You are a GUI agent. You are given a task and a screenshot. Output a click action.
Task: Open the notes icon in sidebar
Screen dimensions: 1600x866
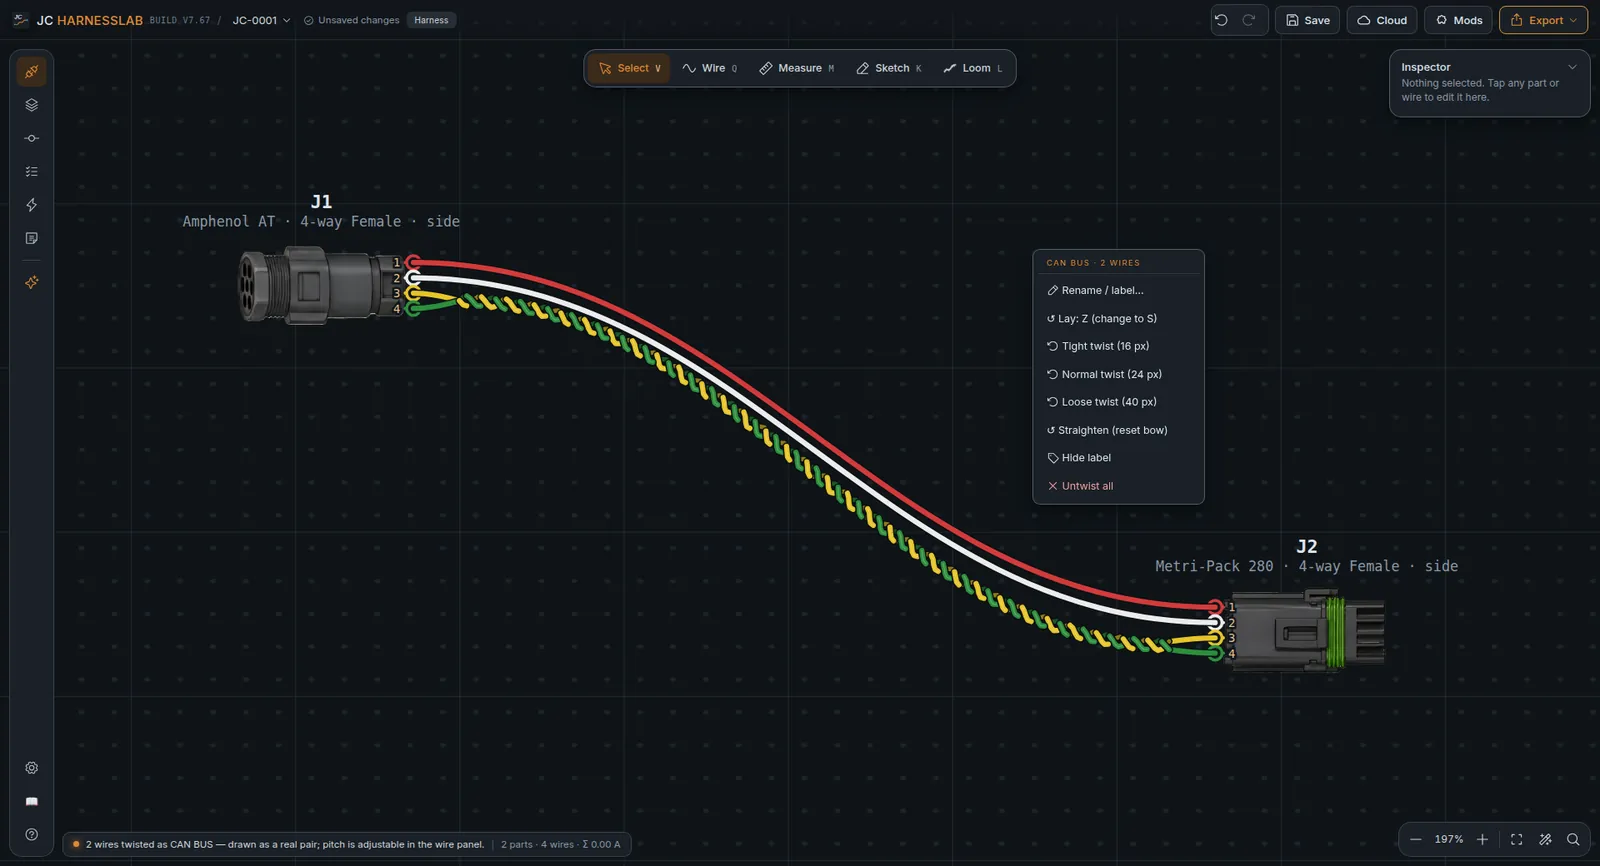click(x=32, y=238)
